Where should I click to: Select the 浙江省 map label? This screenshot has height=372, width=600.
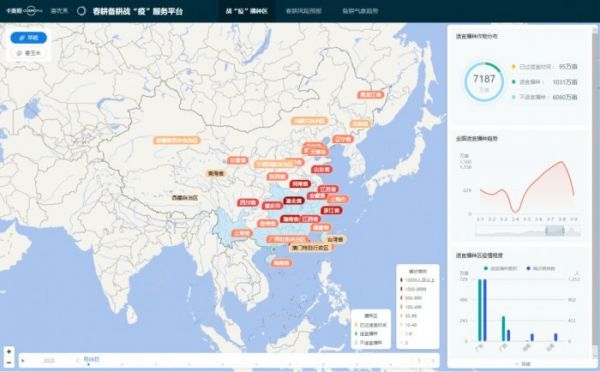tap(331, 210)
